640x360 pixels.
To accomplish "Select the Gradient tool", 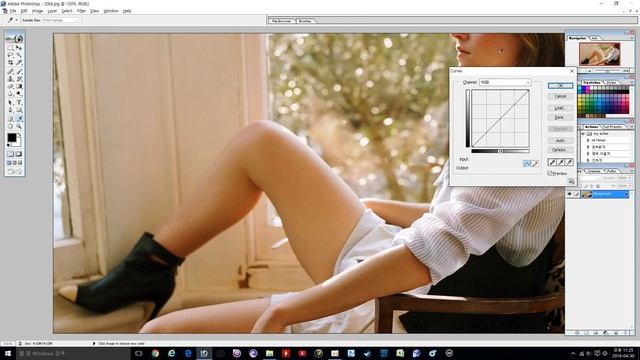I will pyautogui.click(x=19, y=87).
